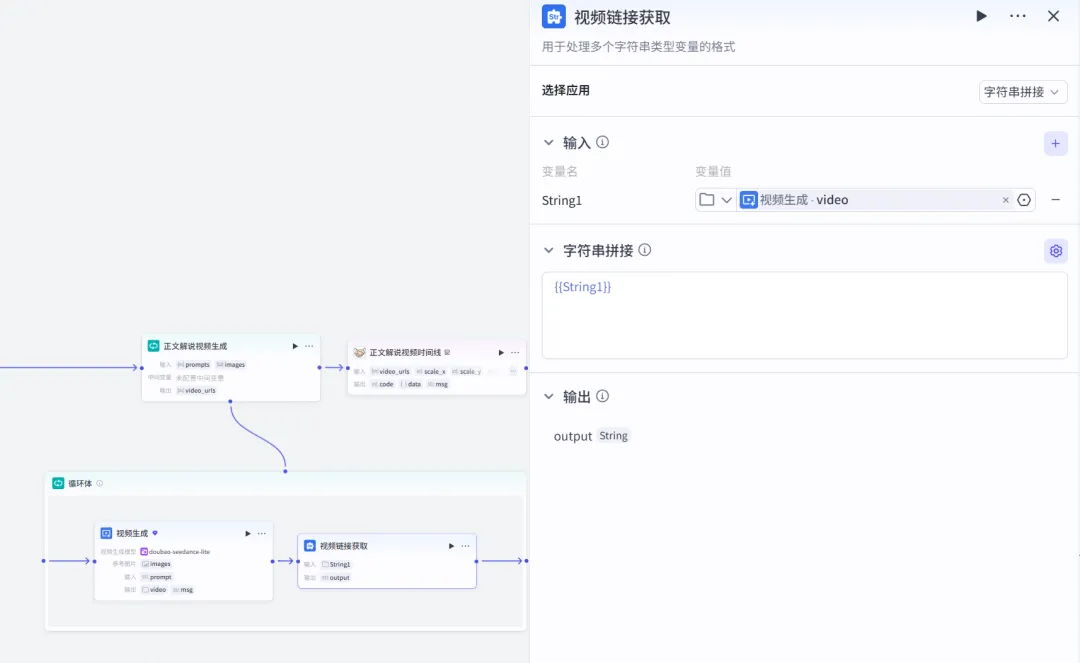Viewport: 1080px width, 663px height.
Task: Click the scale_x tag in 正文解说视频时间线
Action: [431, 372]
